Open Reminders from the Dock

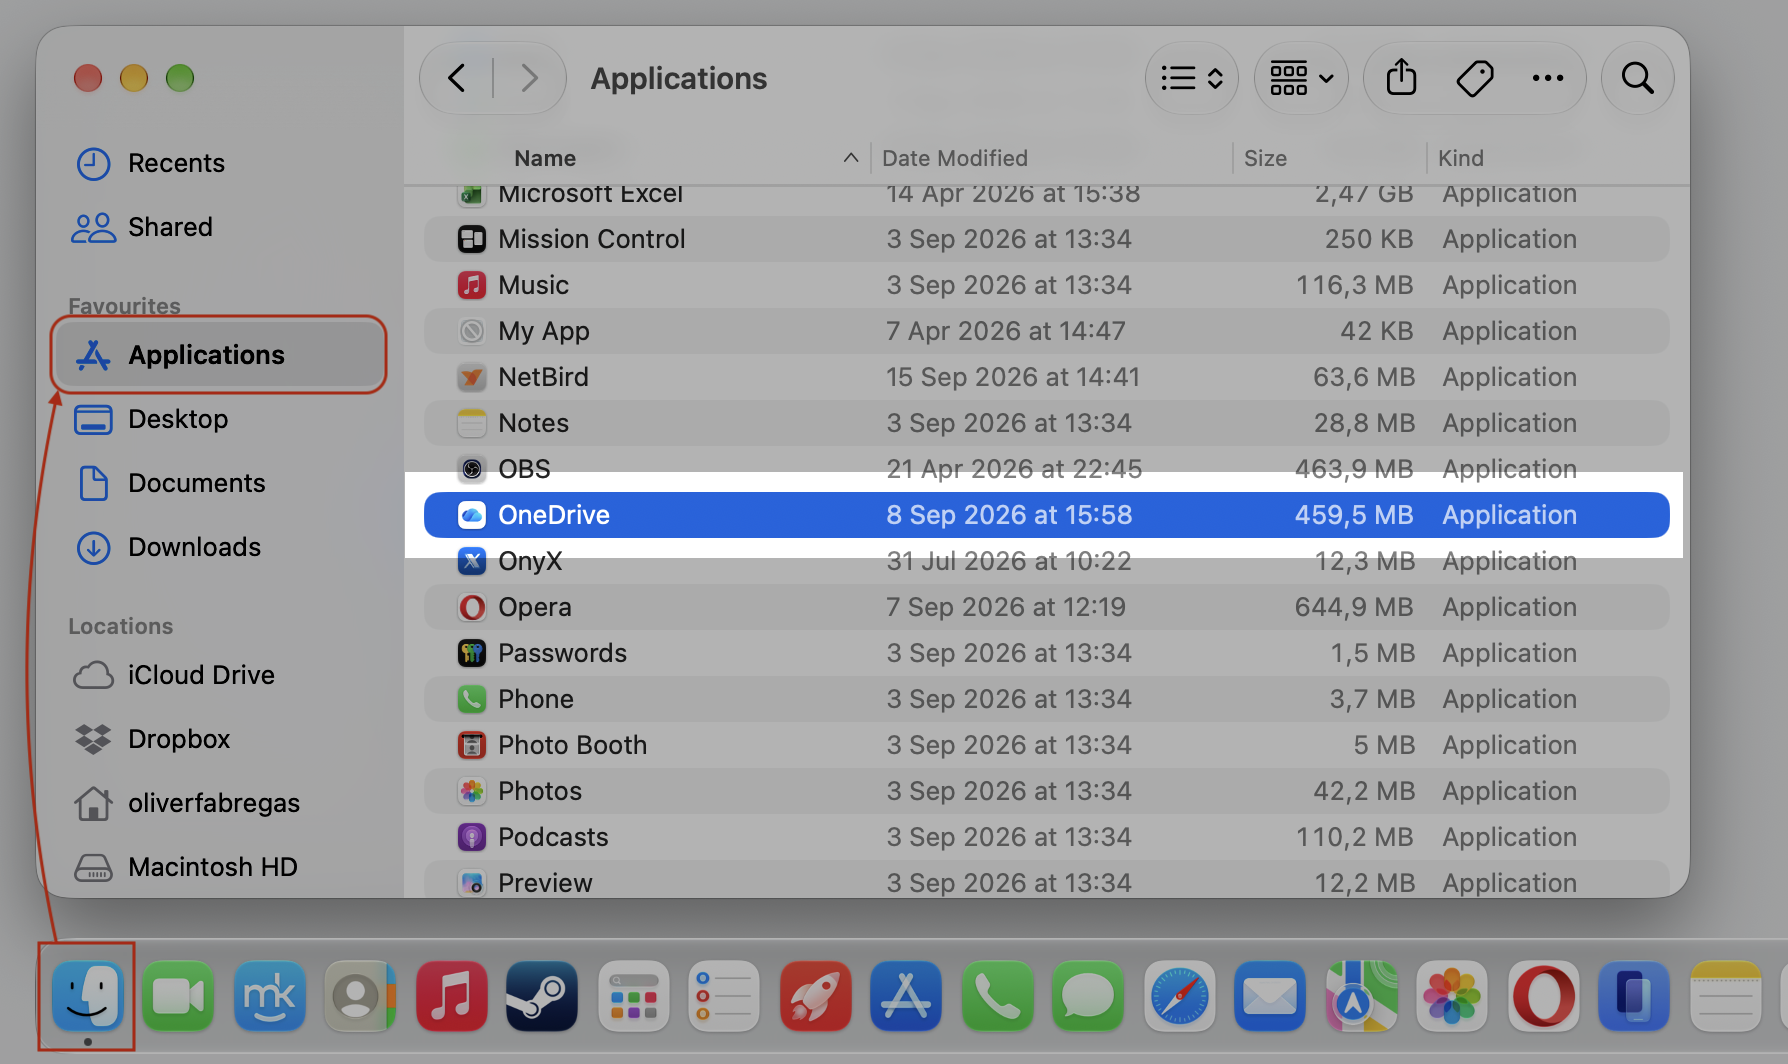(724, 996)
